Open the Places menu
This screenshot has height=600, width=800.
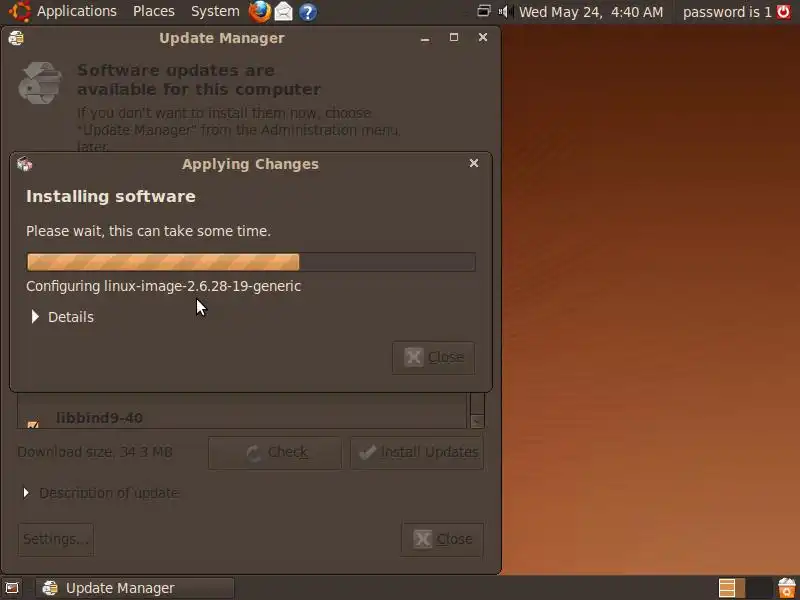pyautogui.click(x=154, y=11)
